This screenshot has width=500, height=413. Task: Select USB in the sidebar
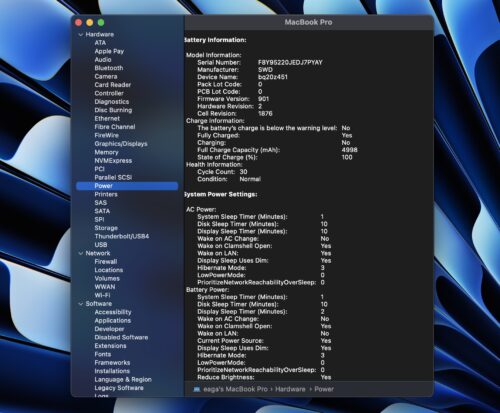click(101, 245)
